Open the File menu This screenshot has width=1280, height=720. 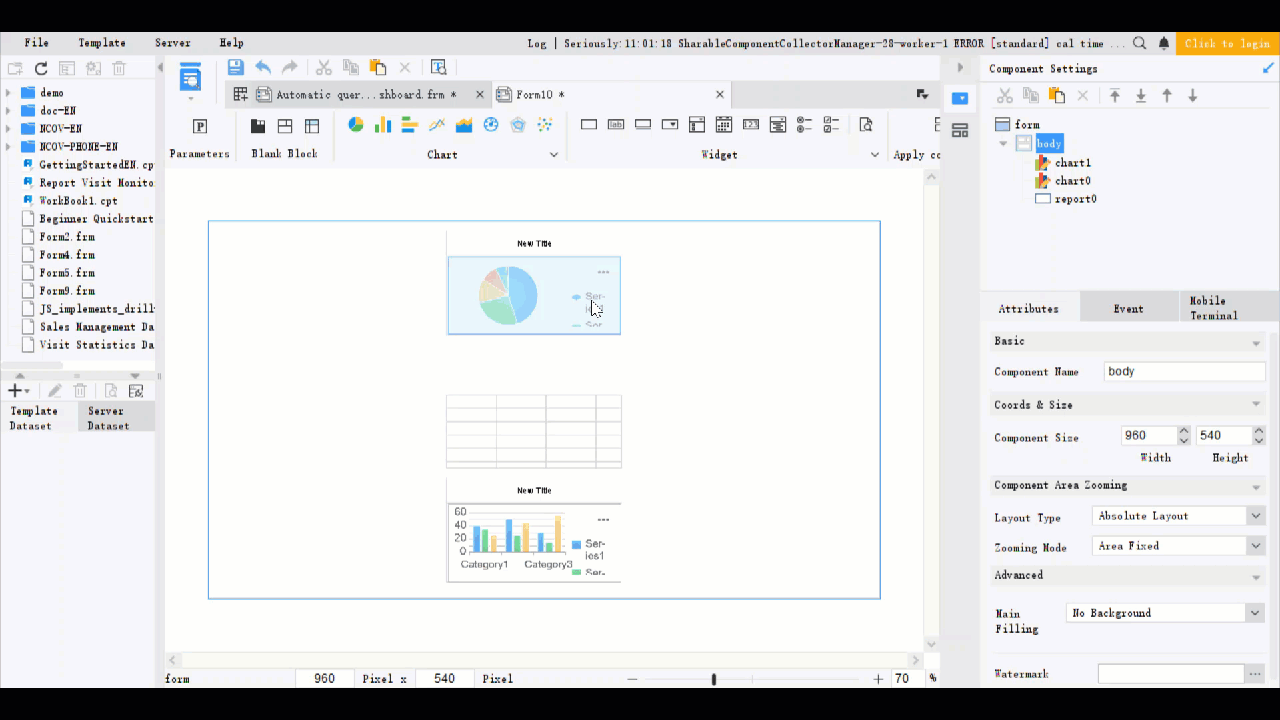click(37, 43)
